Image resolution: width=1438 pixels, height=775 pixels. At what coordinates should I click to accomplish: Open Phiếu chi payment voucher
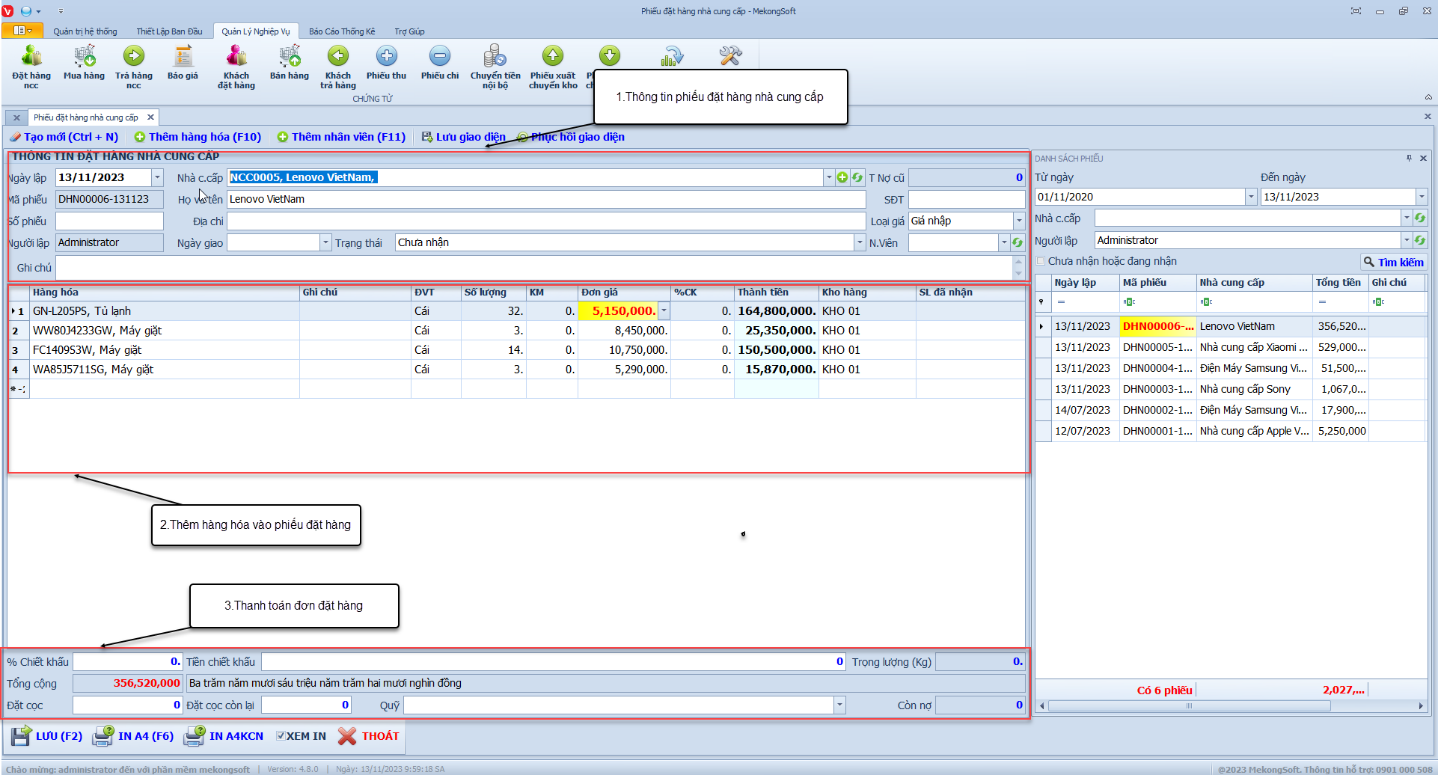(x=440, y=61)
